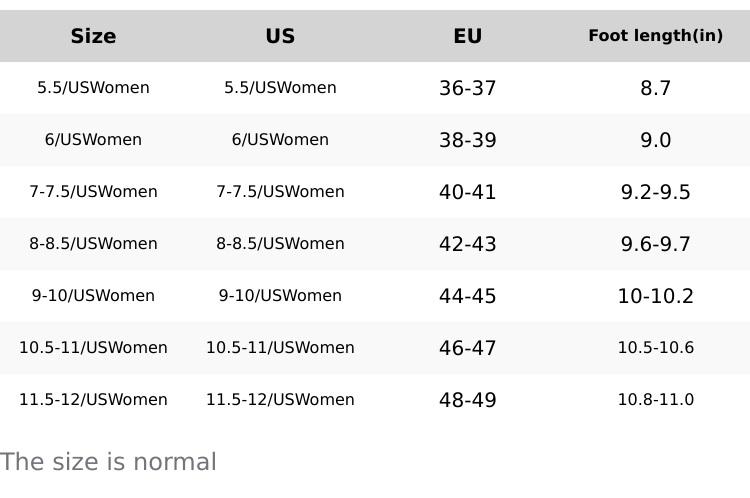This screenshot has height=498, width=750.
Task: Click the Foot length(in) header
Action: tap(655, 36)
